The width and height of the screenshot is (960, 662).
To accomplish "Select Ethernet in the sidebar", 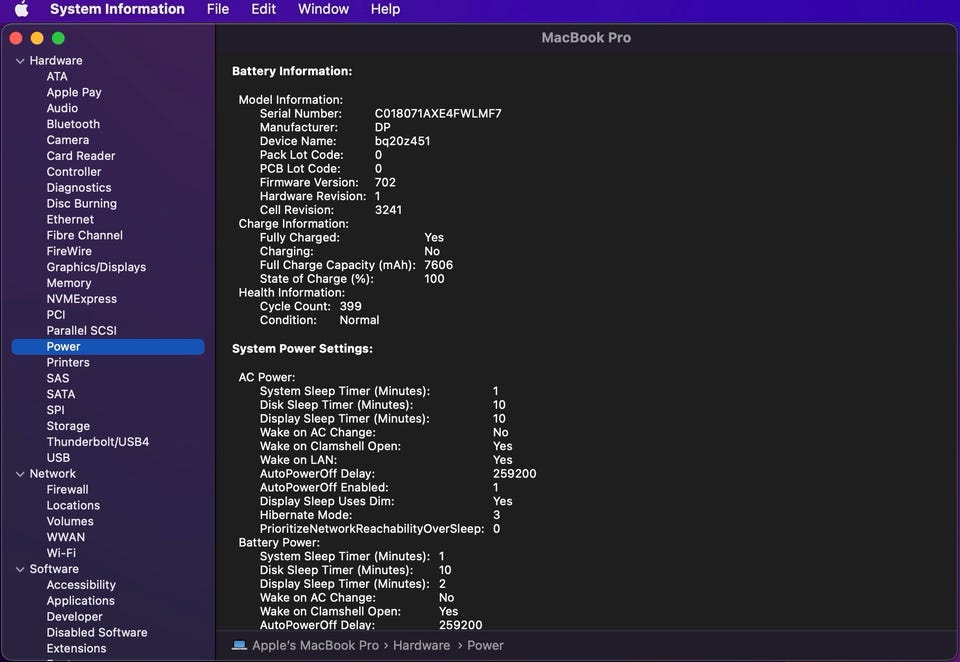I will click(70, 220).
